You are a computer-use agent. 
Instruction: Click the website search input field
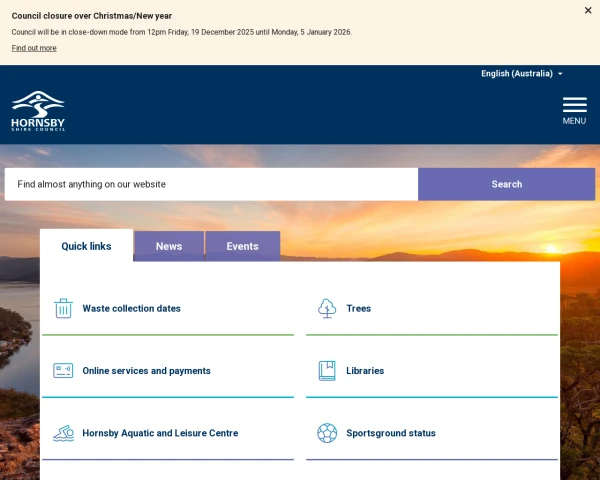[x=211, y=184]
